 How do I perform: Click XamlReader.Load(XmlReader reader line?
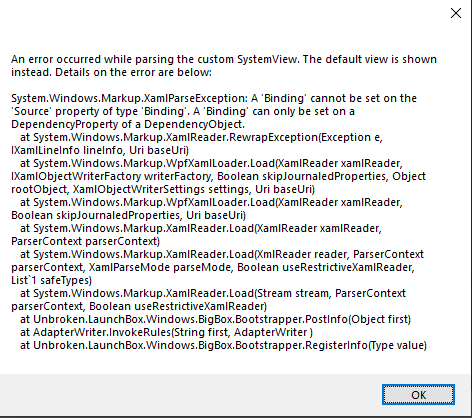pos(222,254)
